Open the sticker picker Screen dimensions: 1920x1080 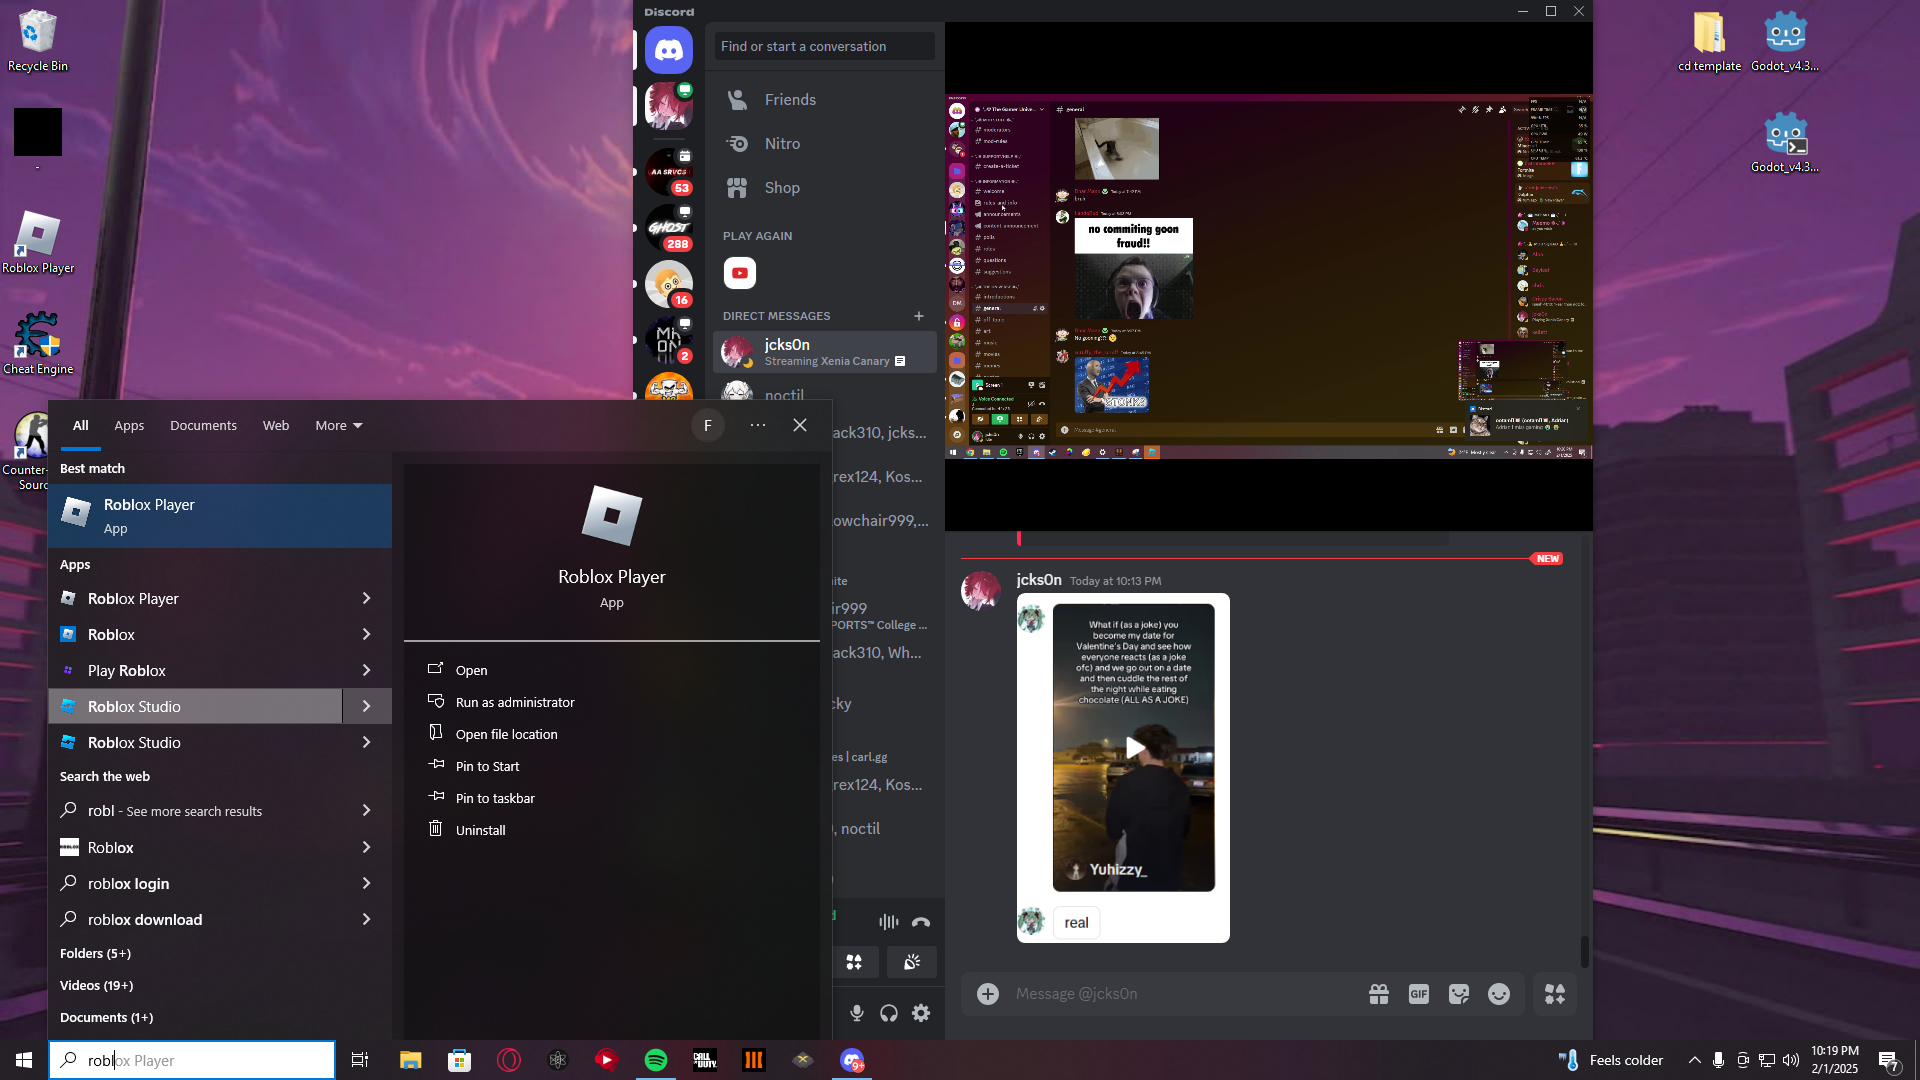pos(1459,994)
